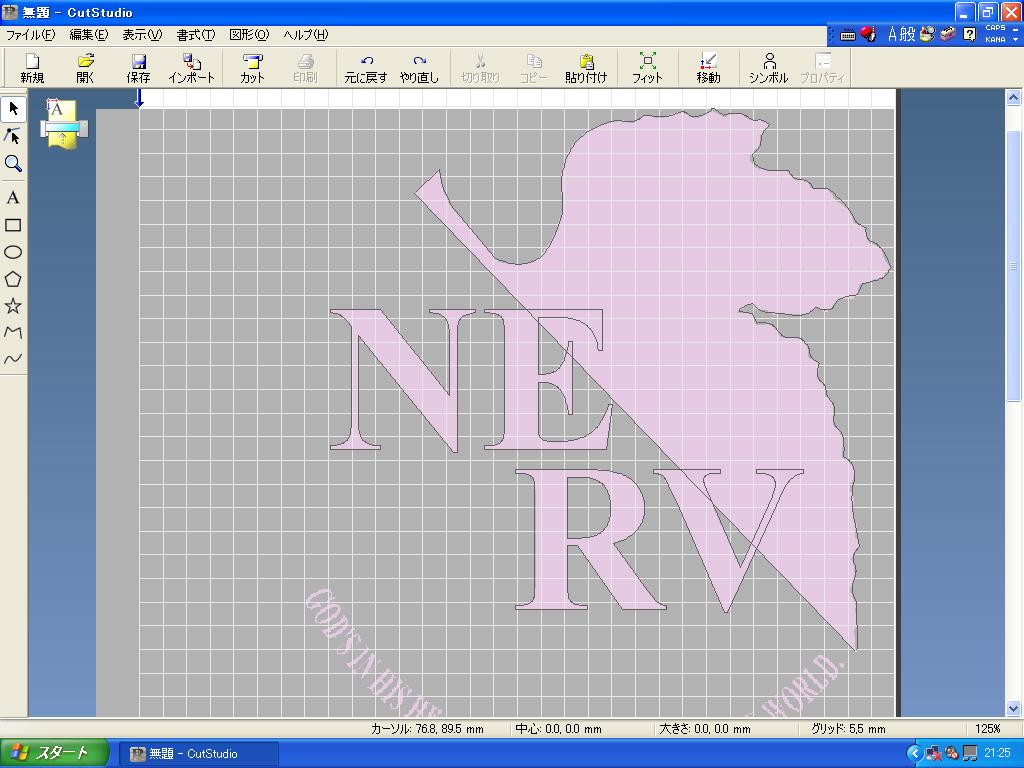
Task: Click the 切り取り scissors icon
Action: 480,68
